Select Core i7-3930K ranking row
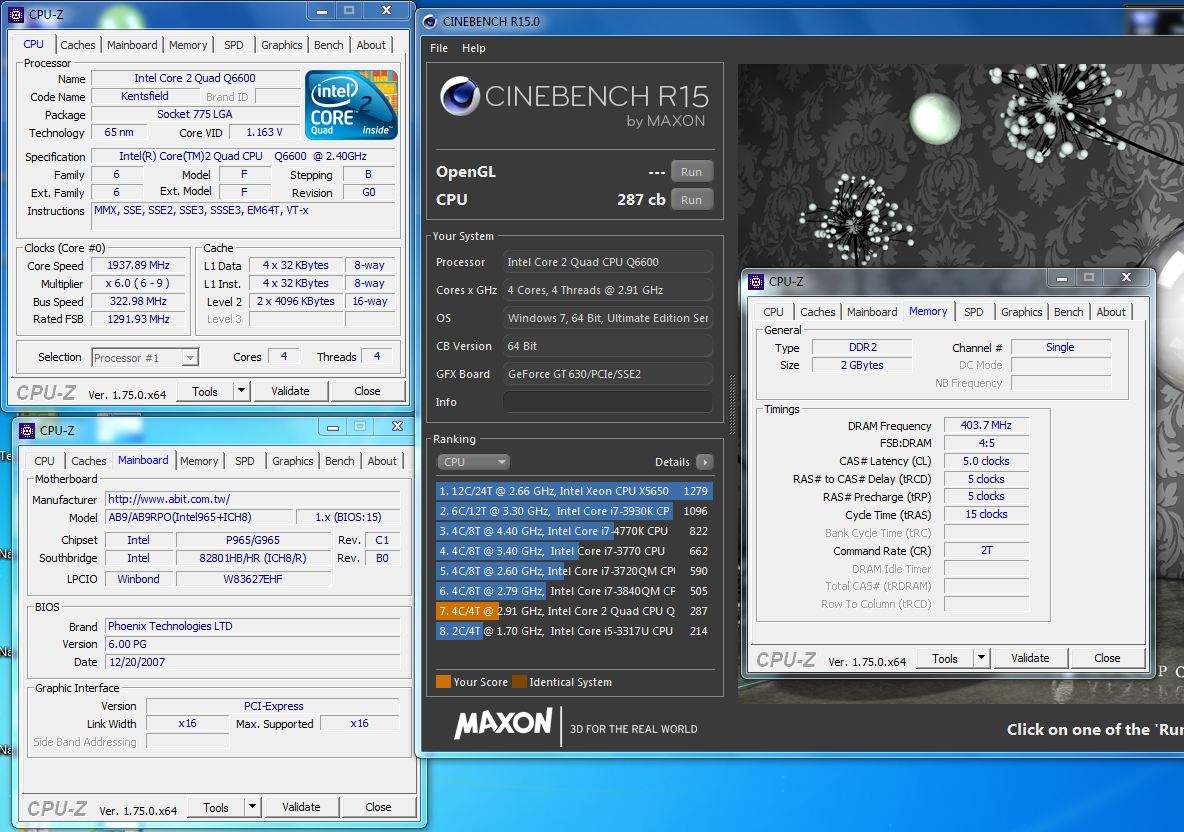This screenshot has width=1184, height=832. pyautogui.click(x=574, y=511)
